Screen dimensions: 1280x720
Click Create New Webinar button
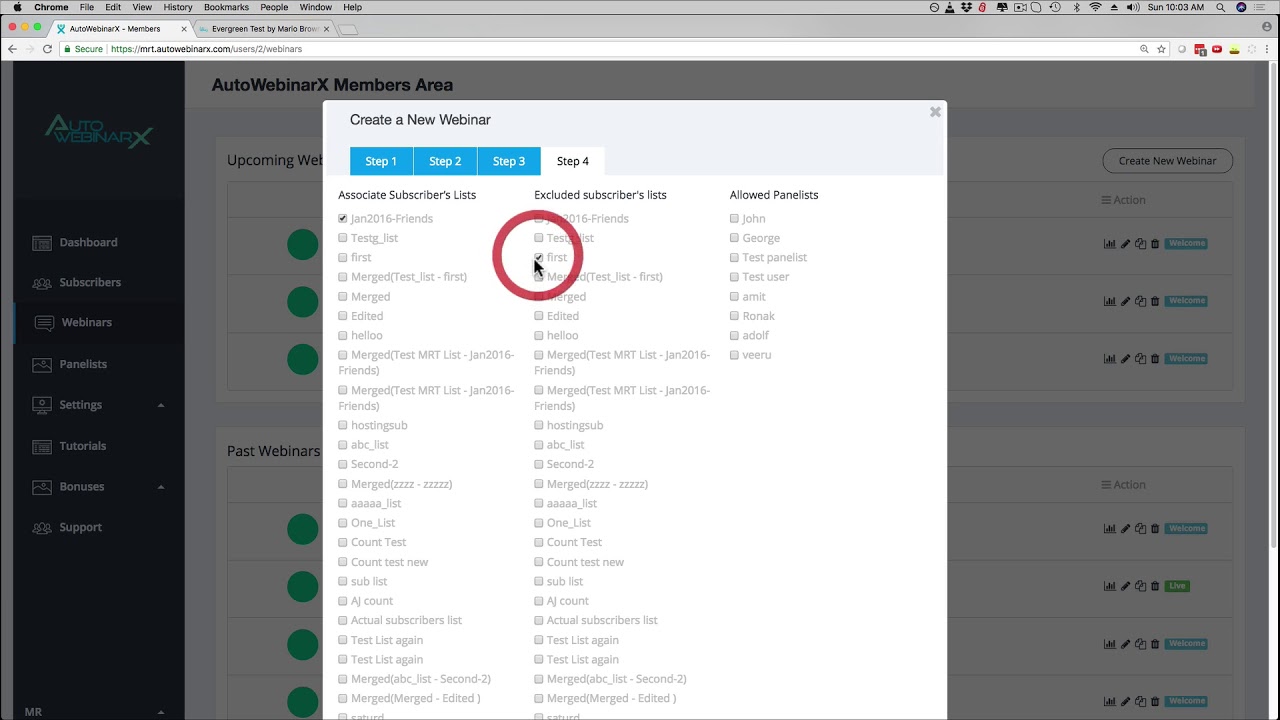[1167, 161]
